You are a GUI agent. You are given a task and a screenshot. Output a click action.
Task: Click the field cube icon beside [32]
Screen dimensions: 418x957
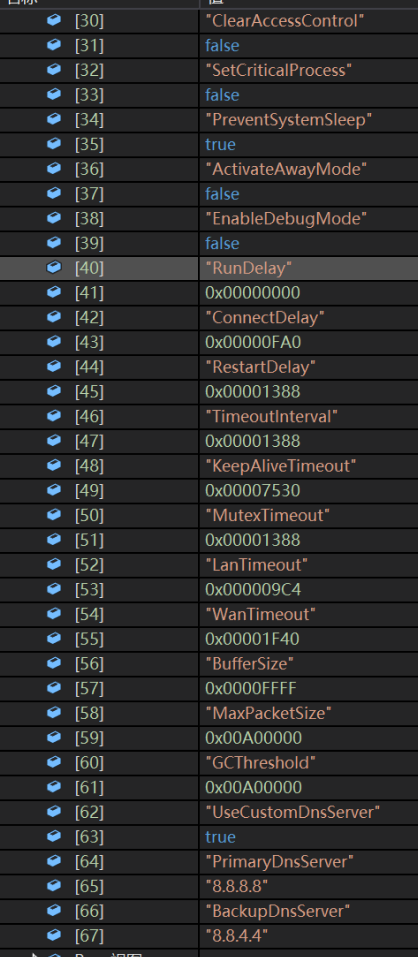(x=54, y=70)
